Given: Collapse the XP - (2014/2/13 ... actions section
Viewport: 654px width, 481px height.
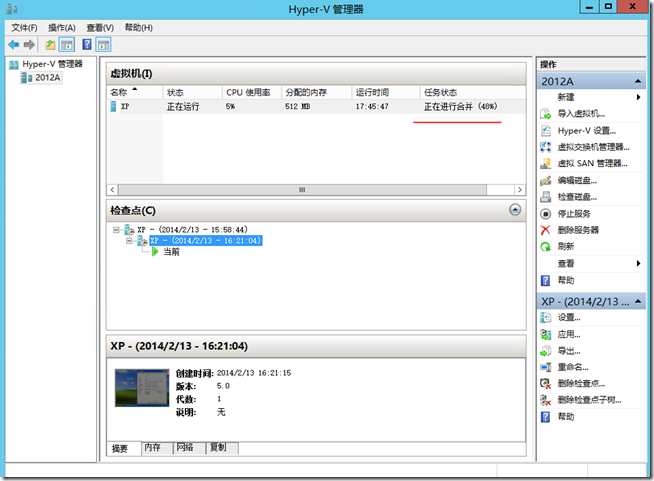Looking at the screenshot, I should [x=638, y=301].
